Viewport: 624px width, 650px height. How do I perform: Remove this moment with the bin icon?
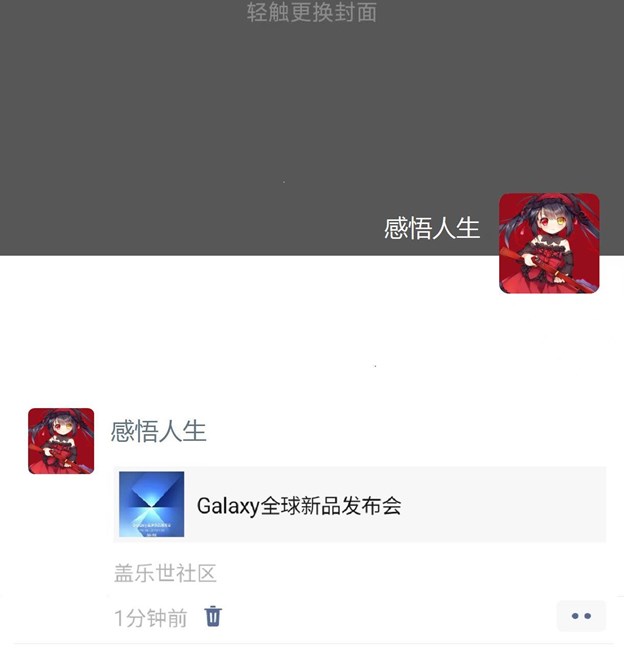click(213, 616)
